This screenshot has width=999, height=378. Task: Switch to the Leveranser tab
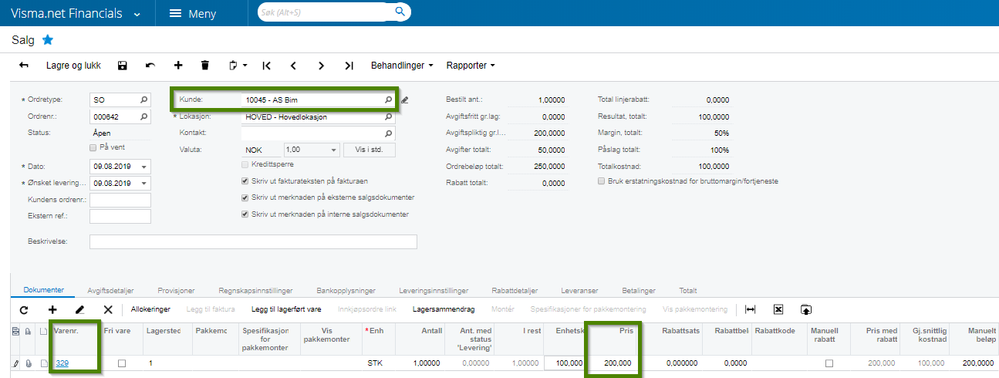click(579, 291)
